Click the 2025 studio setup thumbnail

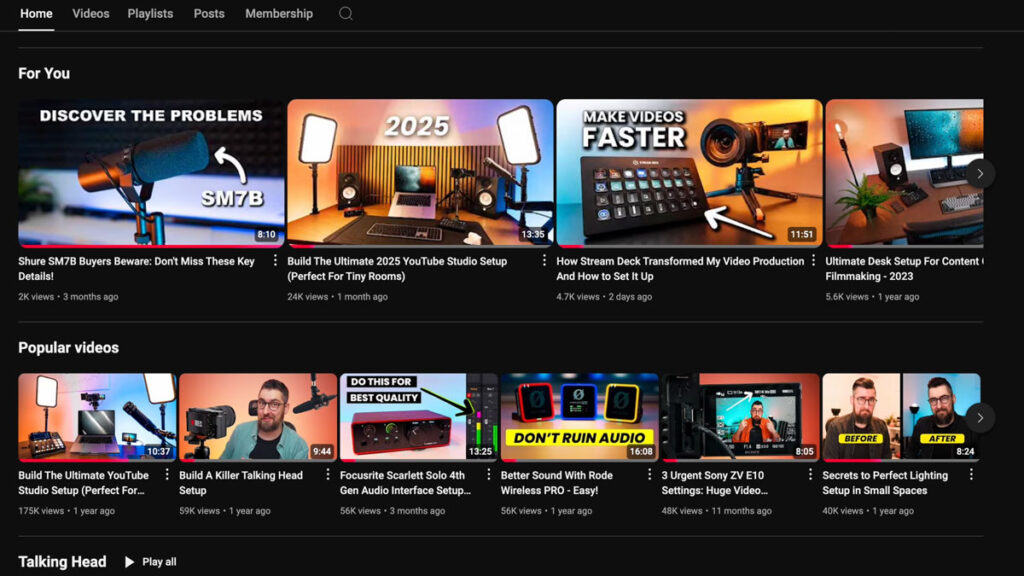click(420, 173)
